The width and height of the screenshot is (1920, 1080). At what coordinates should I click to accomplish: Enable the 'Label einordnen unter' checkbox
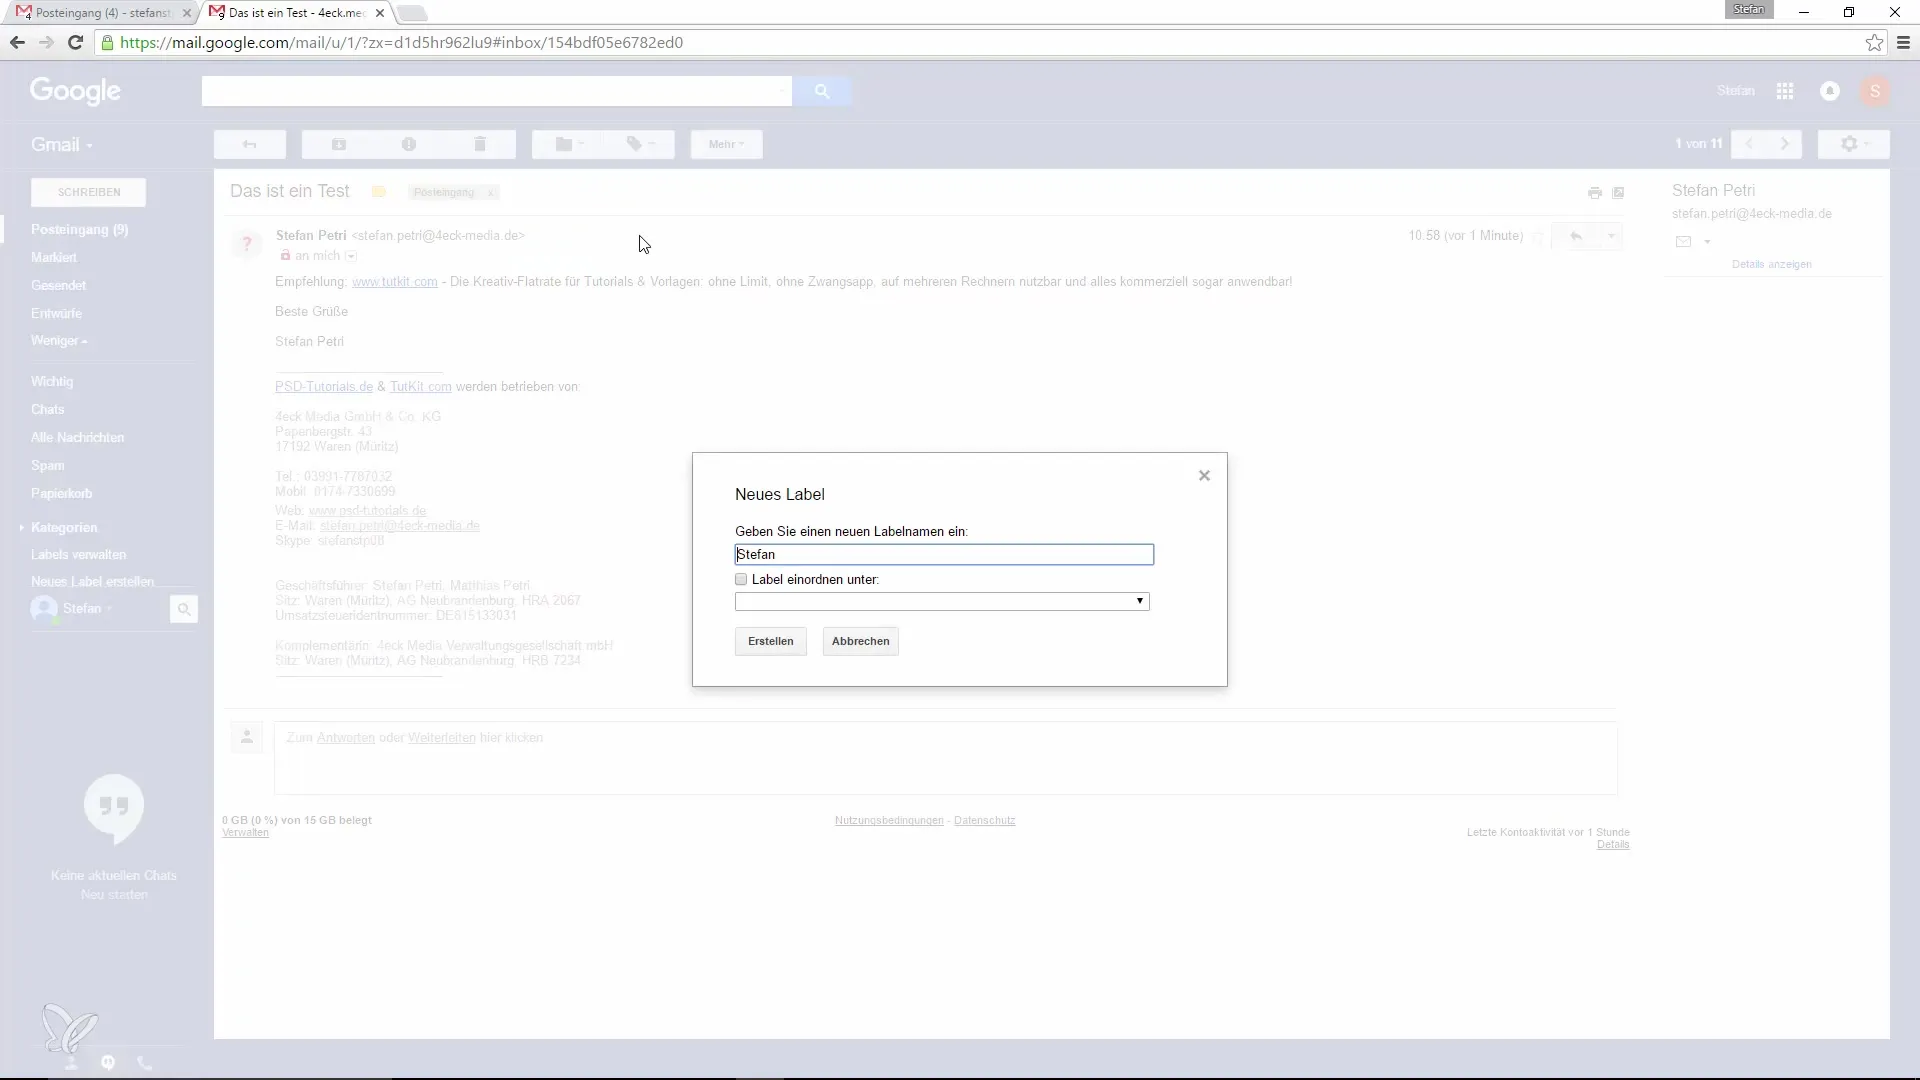pyautogui.click(x=741, y=579)
